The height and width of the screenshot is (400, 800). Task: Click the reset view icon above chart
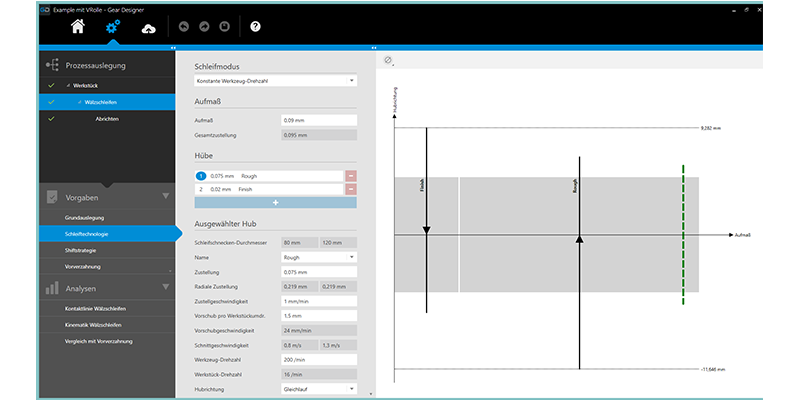tap(388, 61)
